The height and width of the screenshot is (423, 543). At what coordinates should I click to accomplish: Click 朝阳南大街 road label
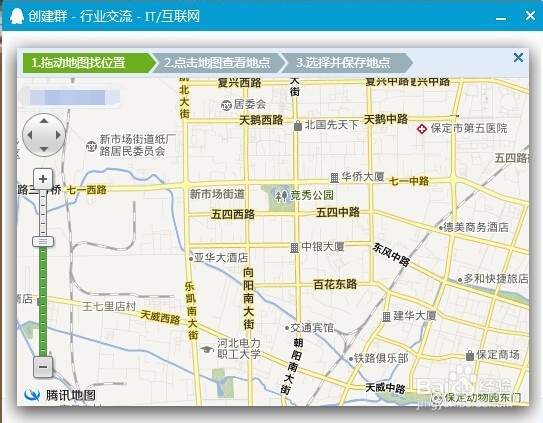[292, 366]
